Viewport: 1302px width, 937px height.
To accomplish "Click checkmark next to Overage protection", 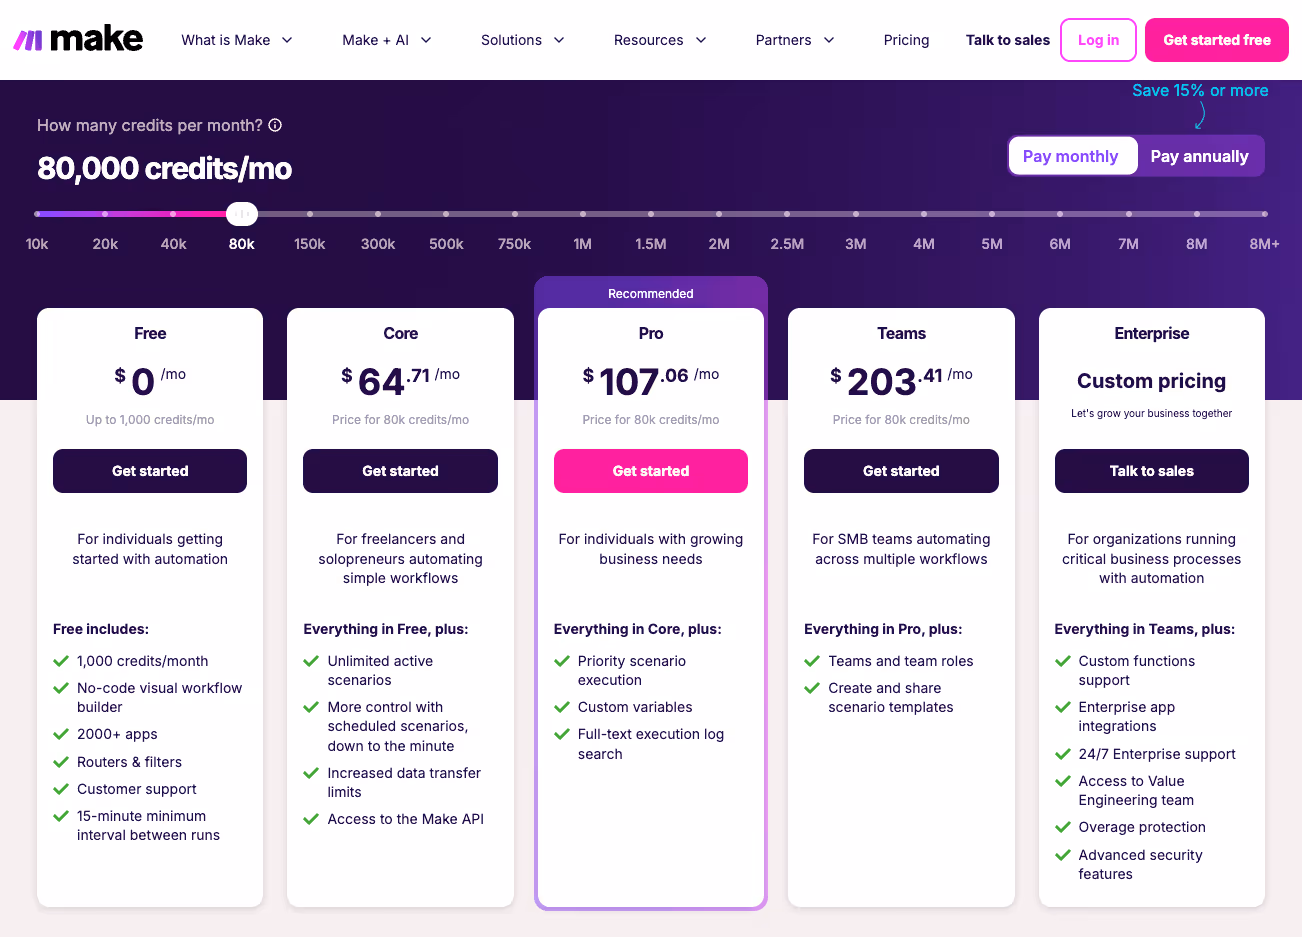I will [1063, 827].
